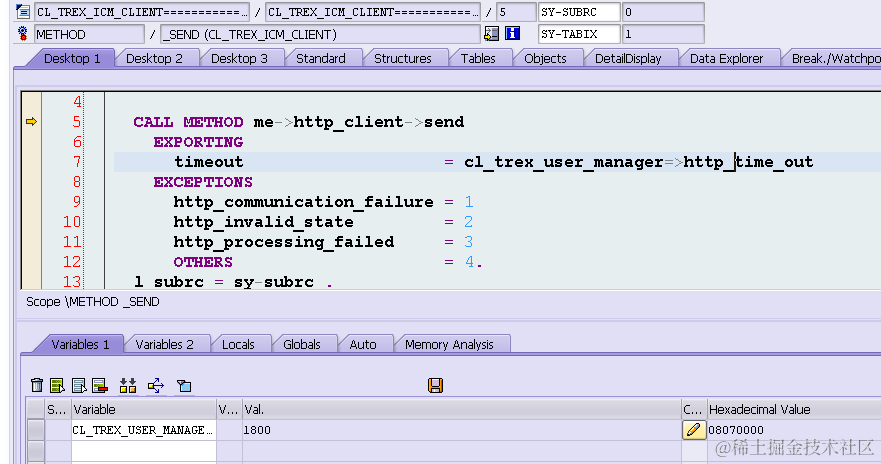Click line number 7 in source gutter
The image size is (881, 464).
76,162
